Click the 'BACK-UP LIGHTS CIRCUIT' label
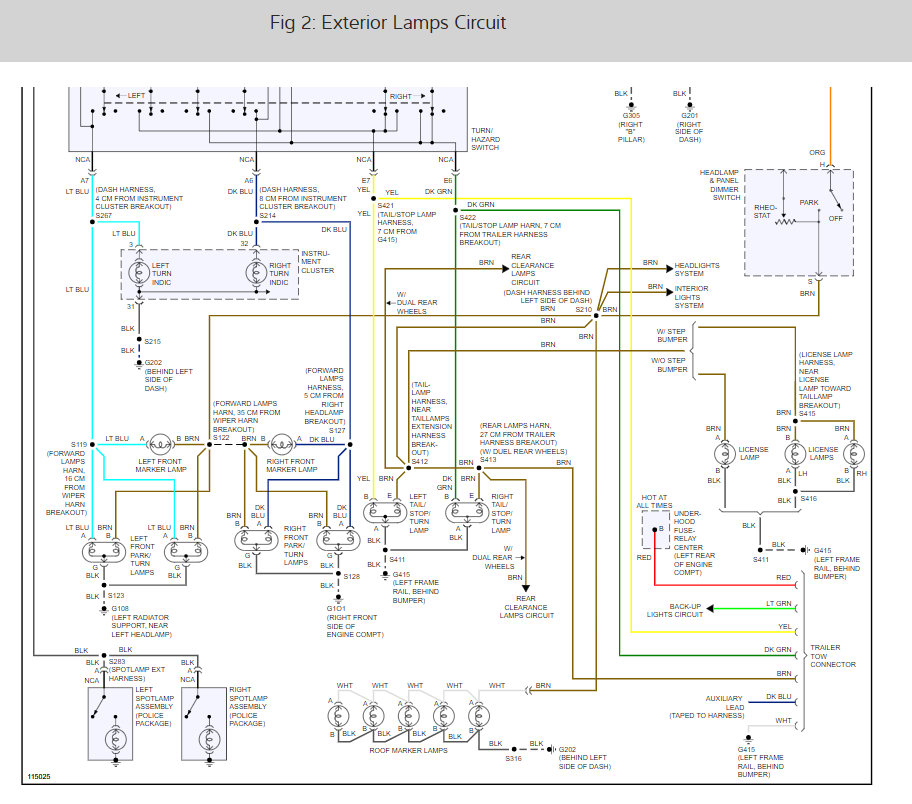The height and width of the screenshot is (804, 912). [x=675, y=610]
